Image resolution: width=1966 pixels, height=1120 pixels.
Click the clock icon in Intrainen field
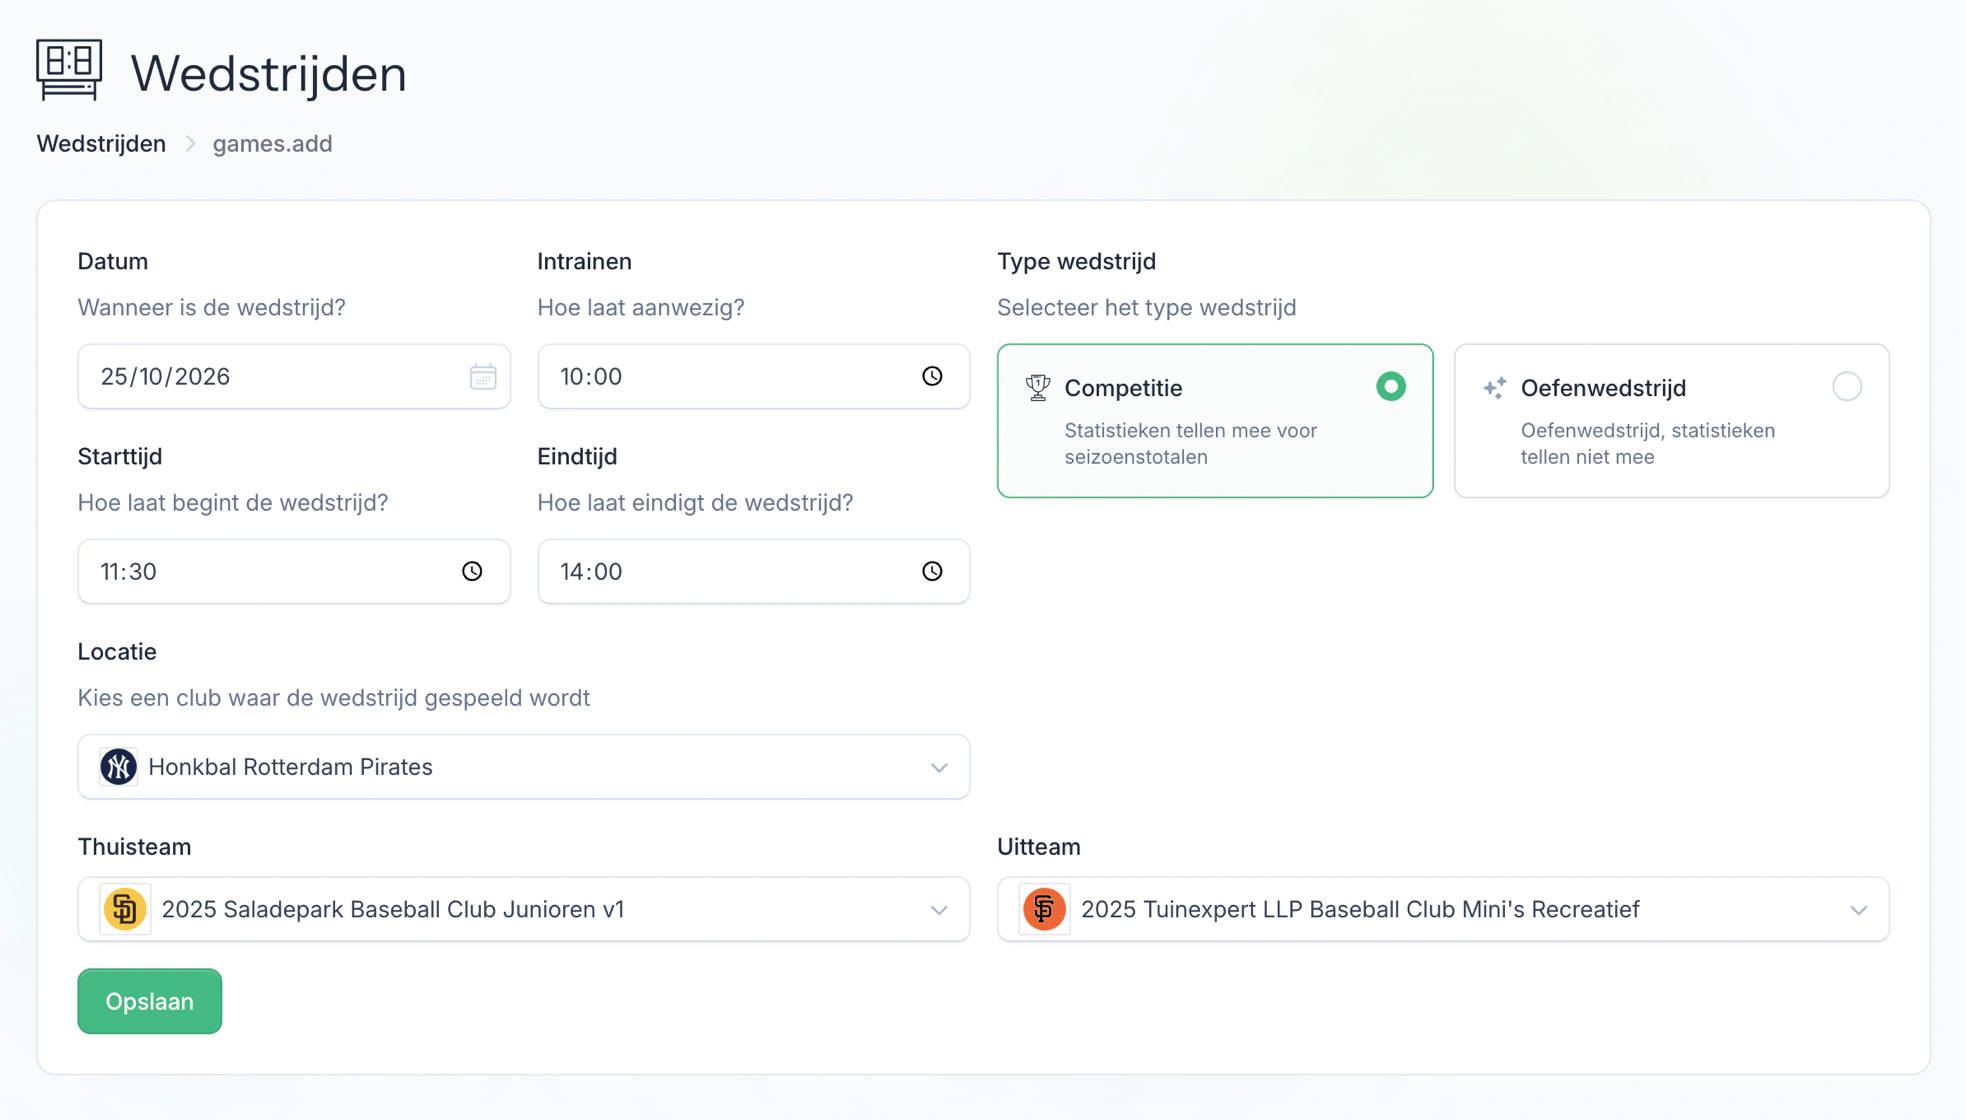pyautogui.click(x=932, y=376)
